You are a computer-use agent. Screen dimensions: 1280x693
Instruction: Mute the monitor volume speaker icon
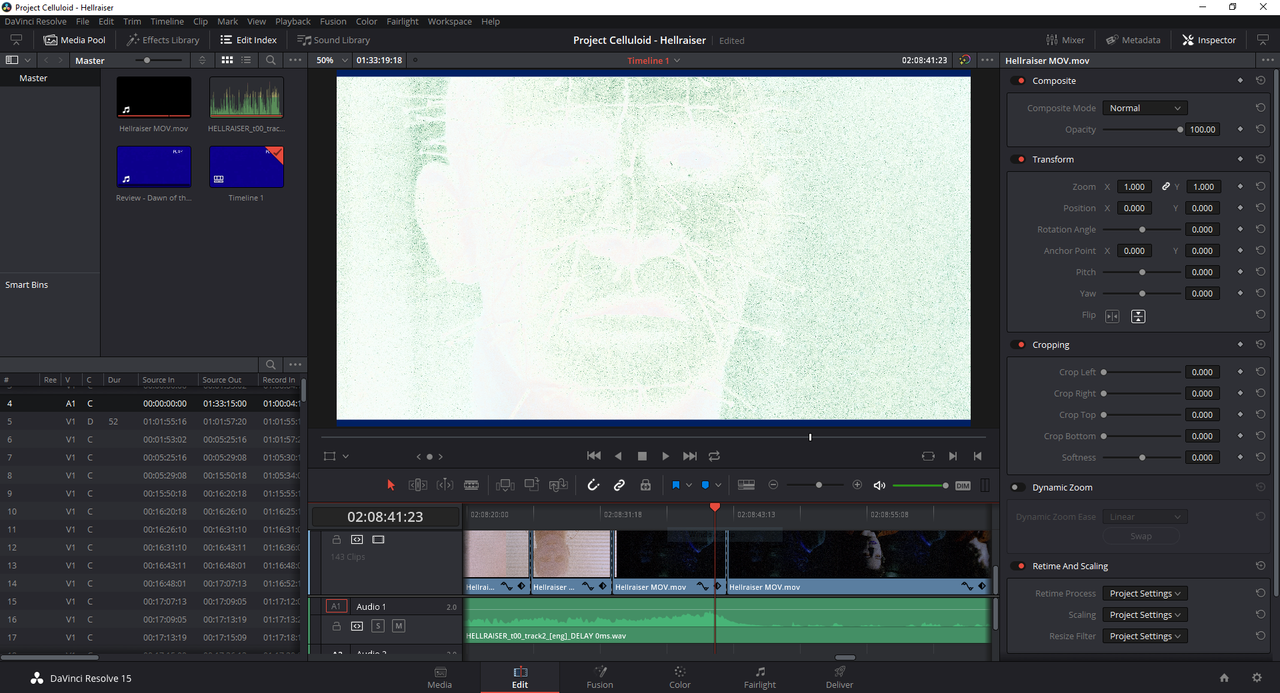(879, 485)
